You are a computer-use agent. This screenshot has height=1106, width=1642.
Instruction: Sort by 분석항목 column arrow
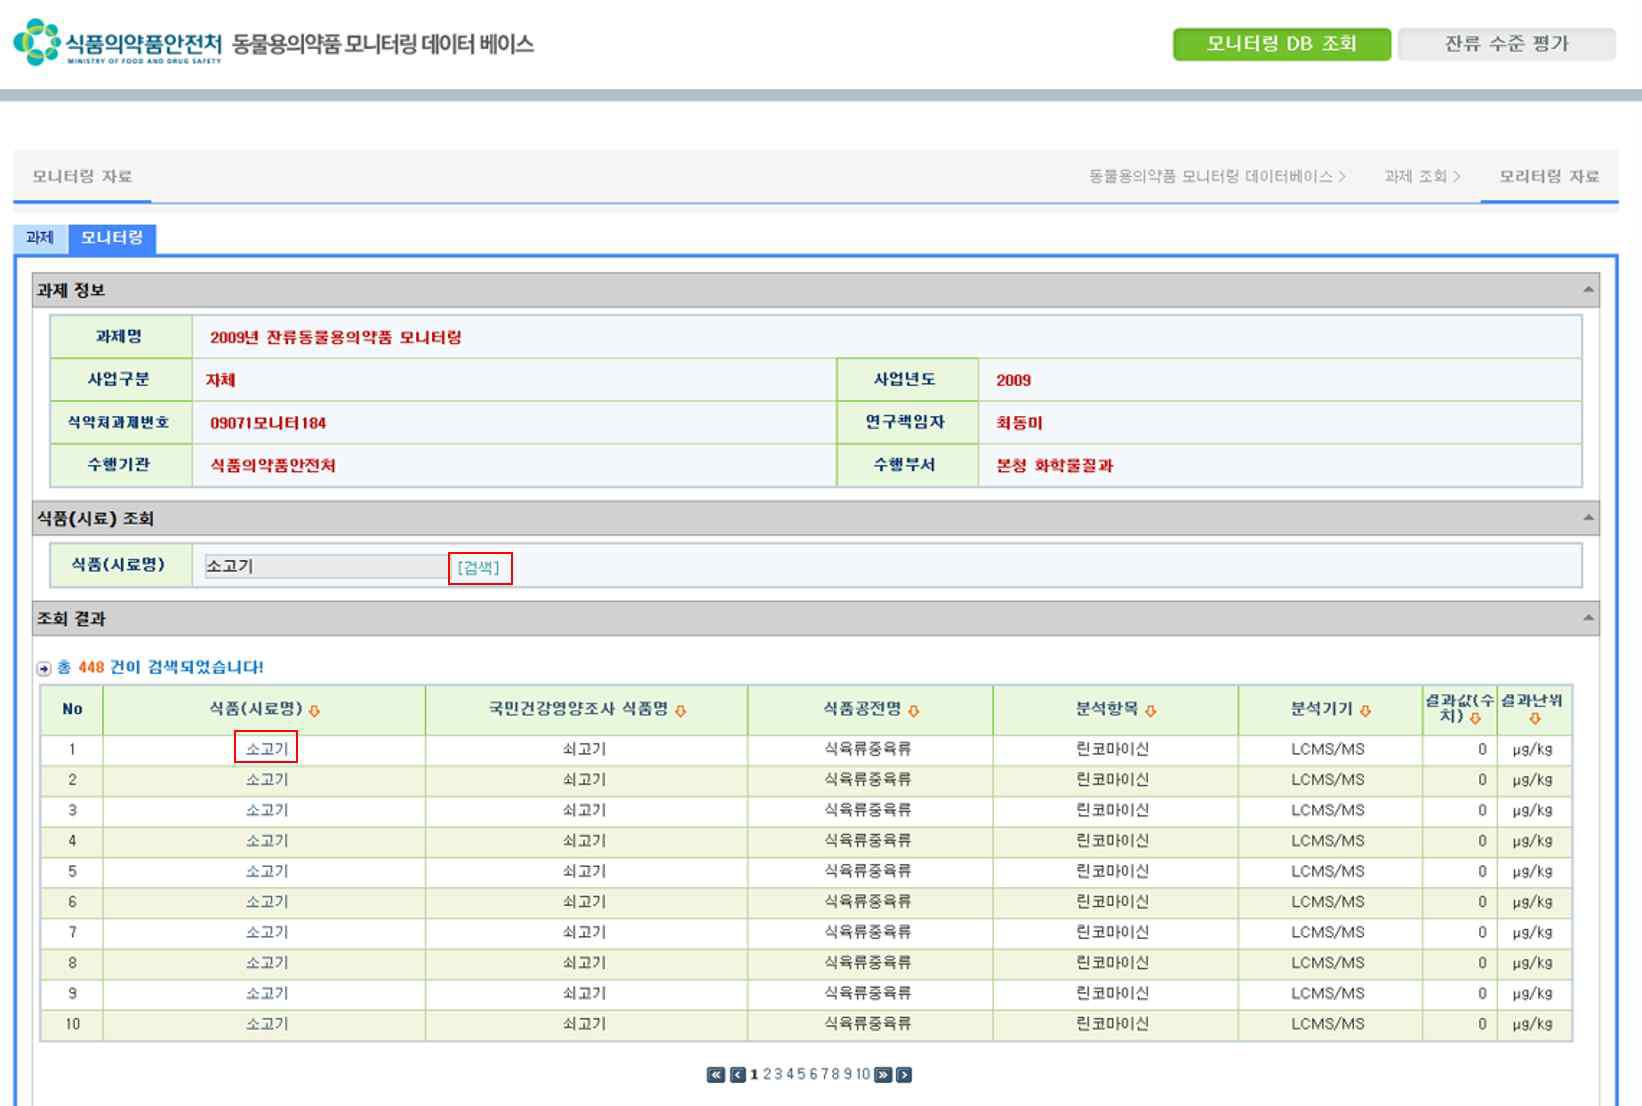pos(1151,711)
